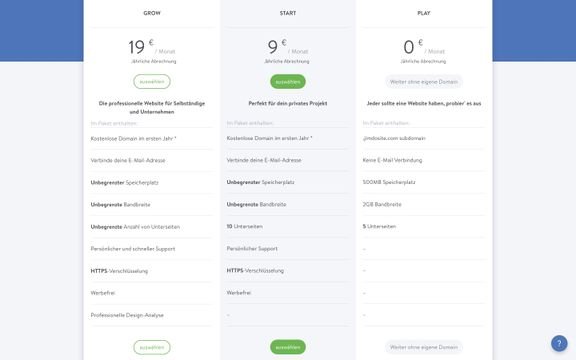Click the START plan heading
Viewport: 576px width, 360px height.
[288, 13]
